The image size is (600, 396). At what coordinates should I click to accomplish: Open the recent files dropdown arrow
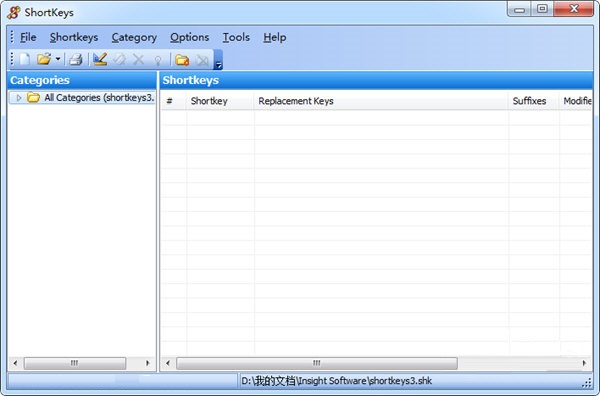click(58, 59)
